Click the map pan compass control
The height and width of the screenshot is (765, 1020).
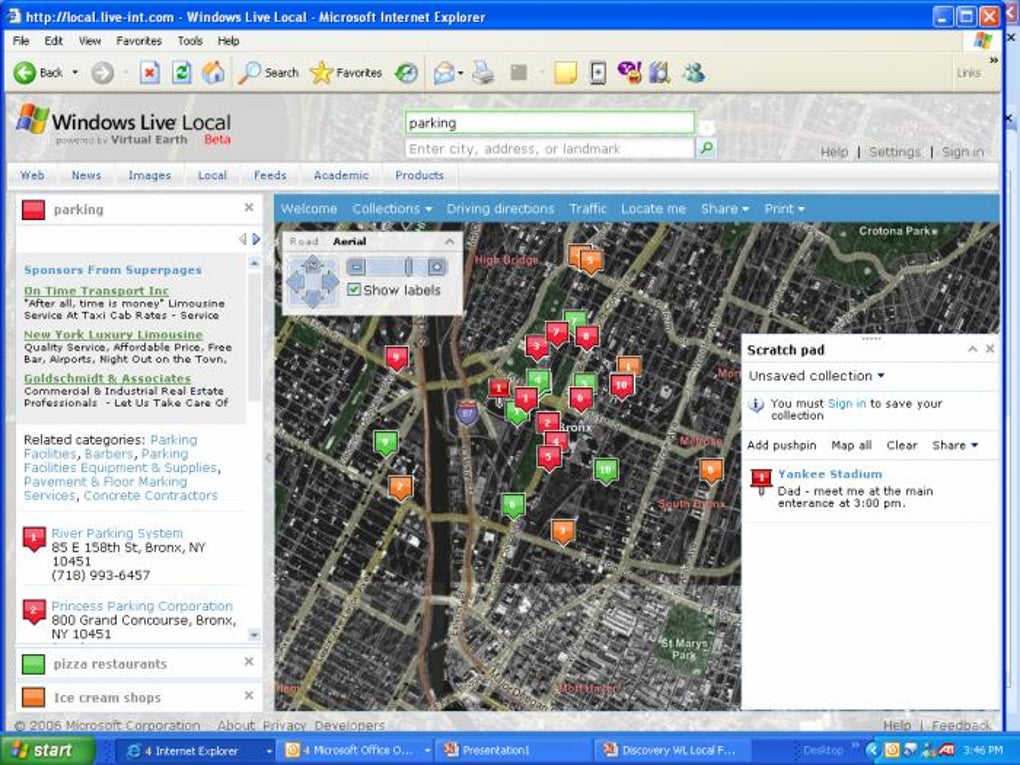pyautogui.click(x=313, y=282)
